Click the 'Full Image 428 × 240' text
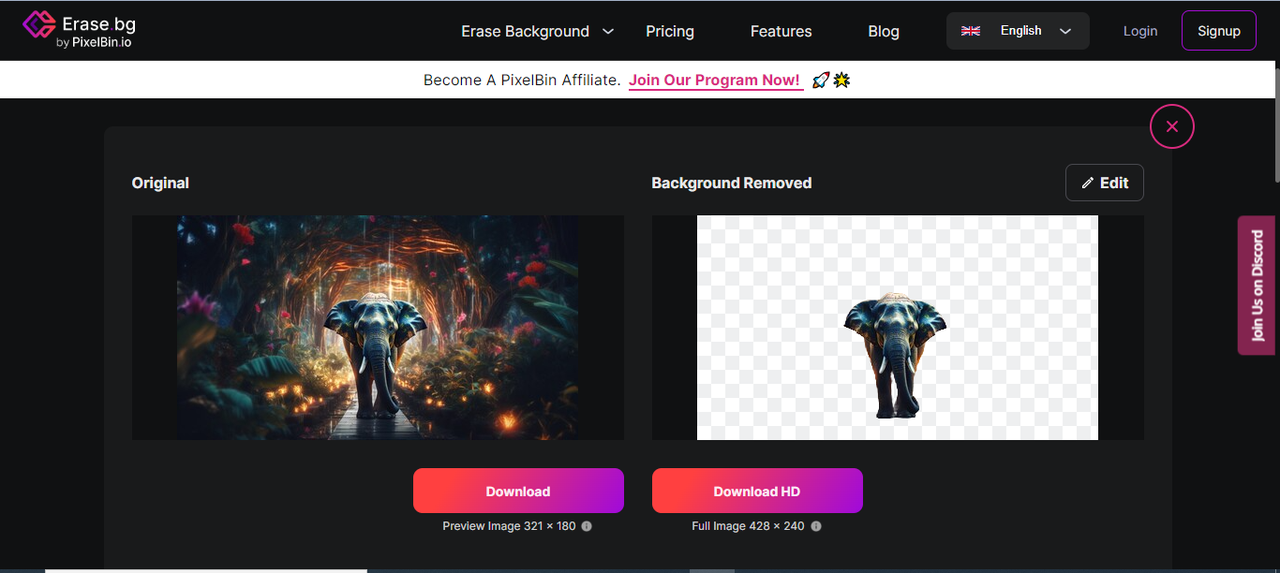The width and height of the screenshot is (1280, 573). pyautogui.click(x=748, y=526)
